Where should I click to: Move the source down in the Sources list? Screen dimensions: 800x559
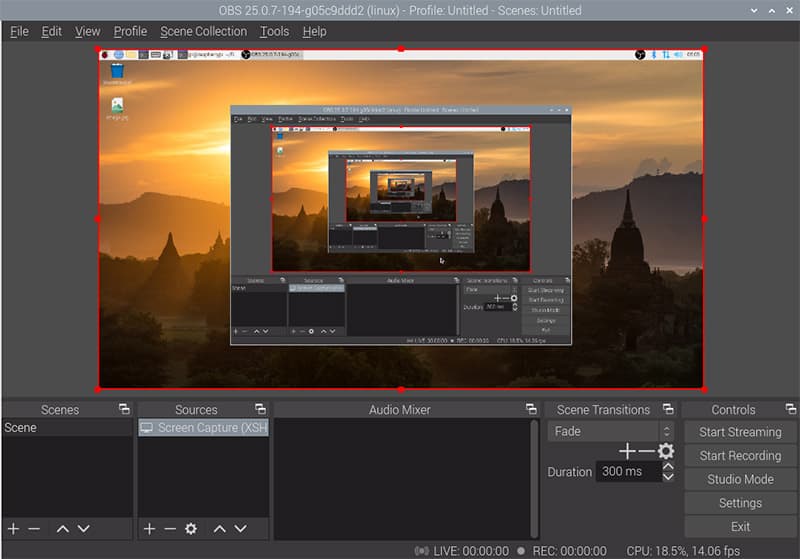pyautogui.click(x=240, y=529)
